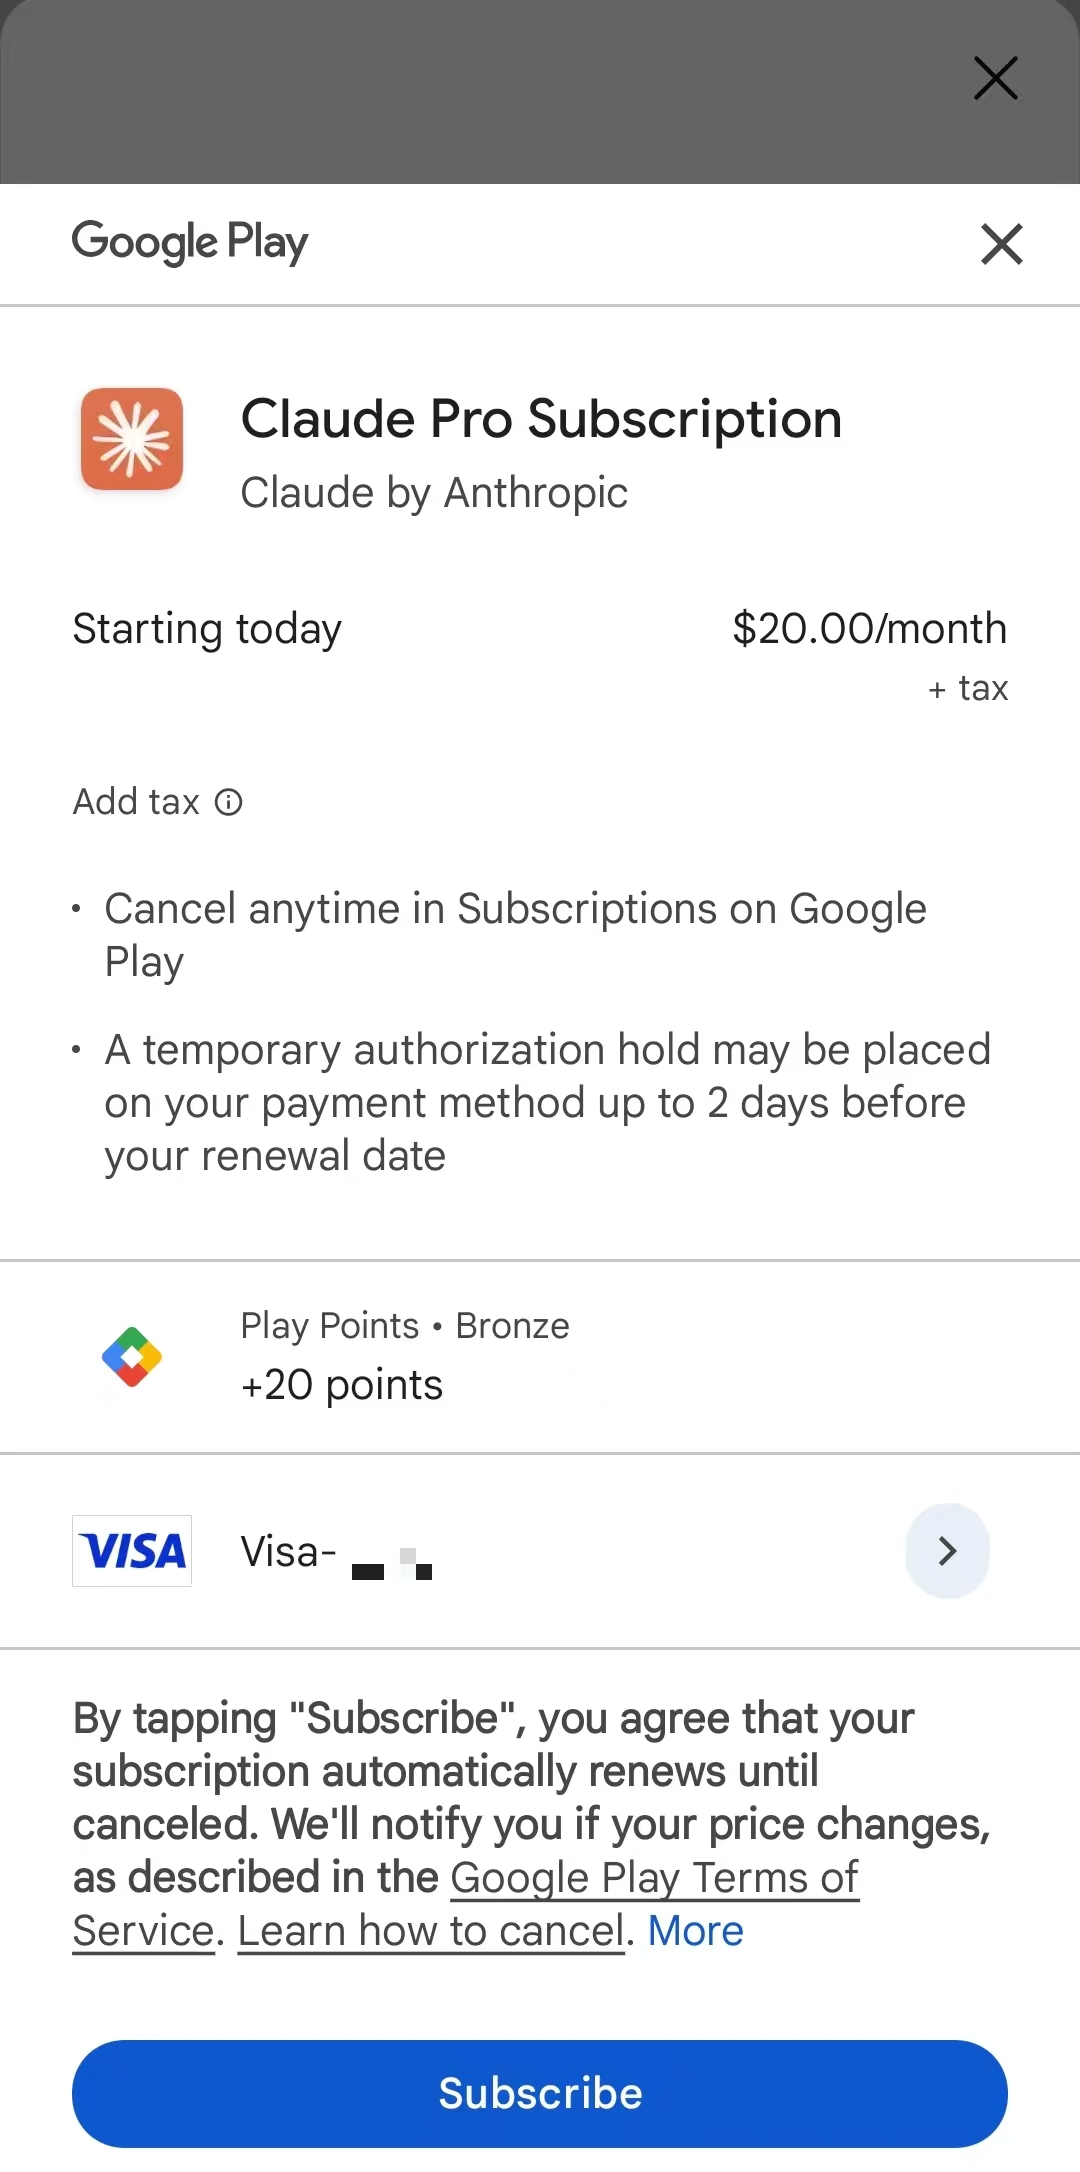
Task: Dismiss the Google Play purchase sheet
Action: pos(1001,244)
